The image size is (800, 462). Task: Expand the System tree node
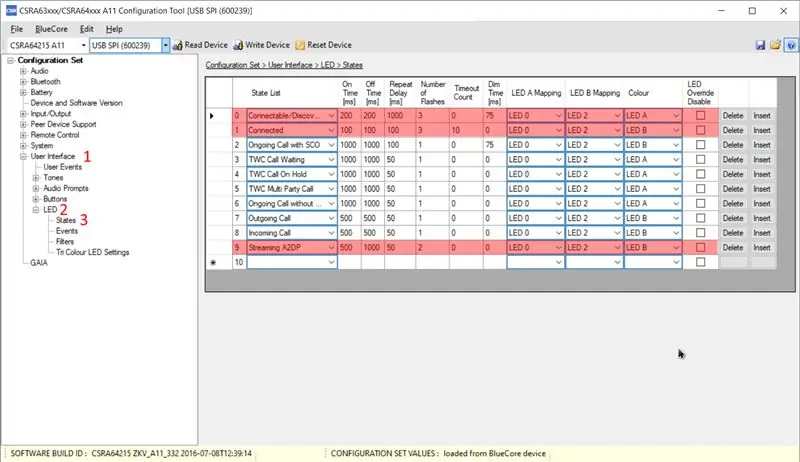tap(23, 146)
